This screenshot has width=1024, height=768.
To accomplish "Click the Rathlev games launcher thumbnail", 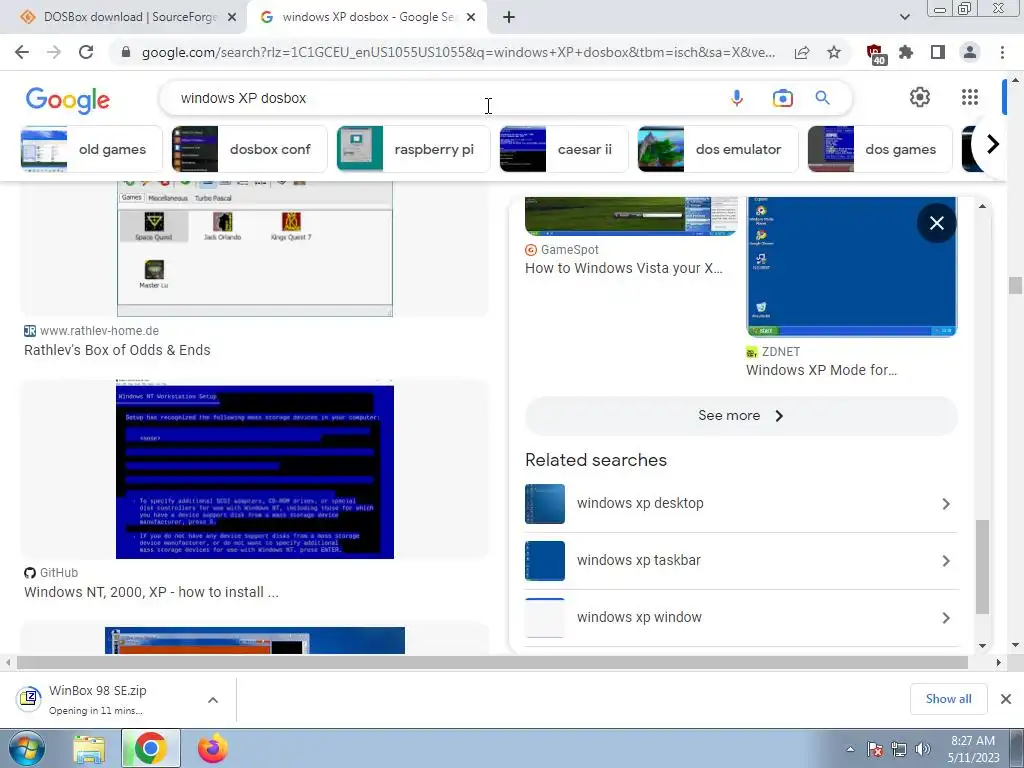I will [x=255, y=249].
